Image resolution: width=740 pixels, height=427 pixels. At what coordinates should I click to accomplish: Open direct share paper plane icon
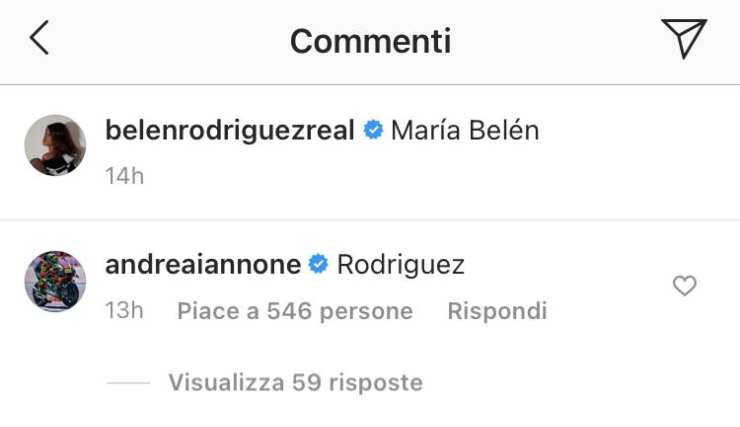tap(684, 40)
